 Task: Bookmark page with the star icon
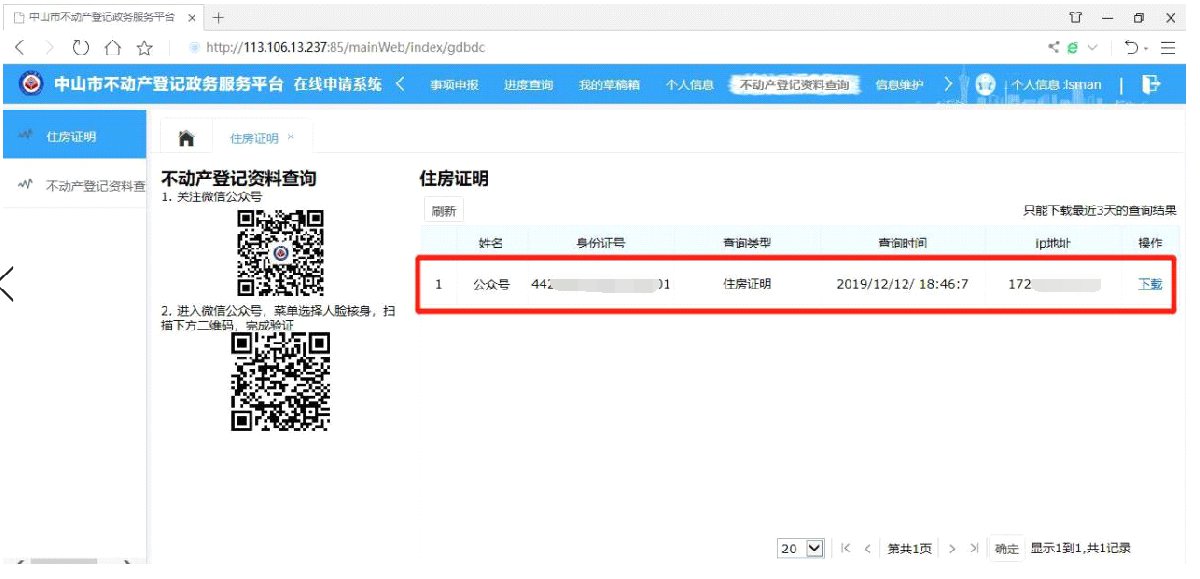tap(145, 48)
